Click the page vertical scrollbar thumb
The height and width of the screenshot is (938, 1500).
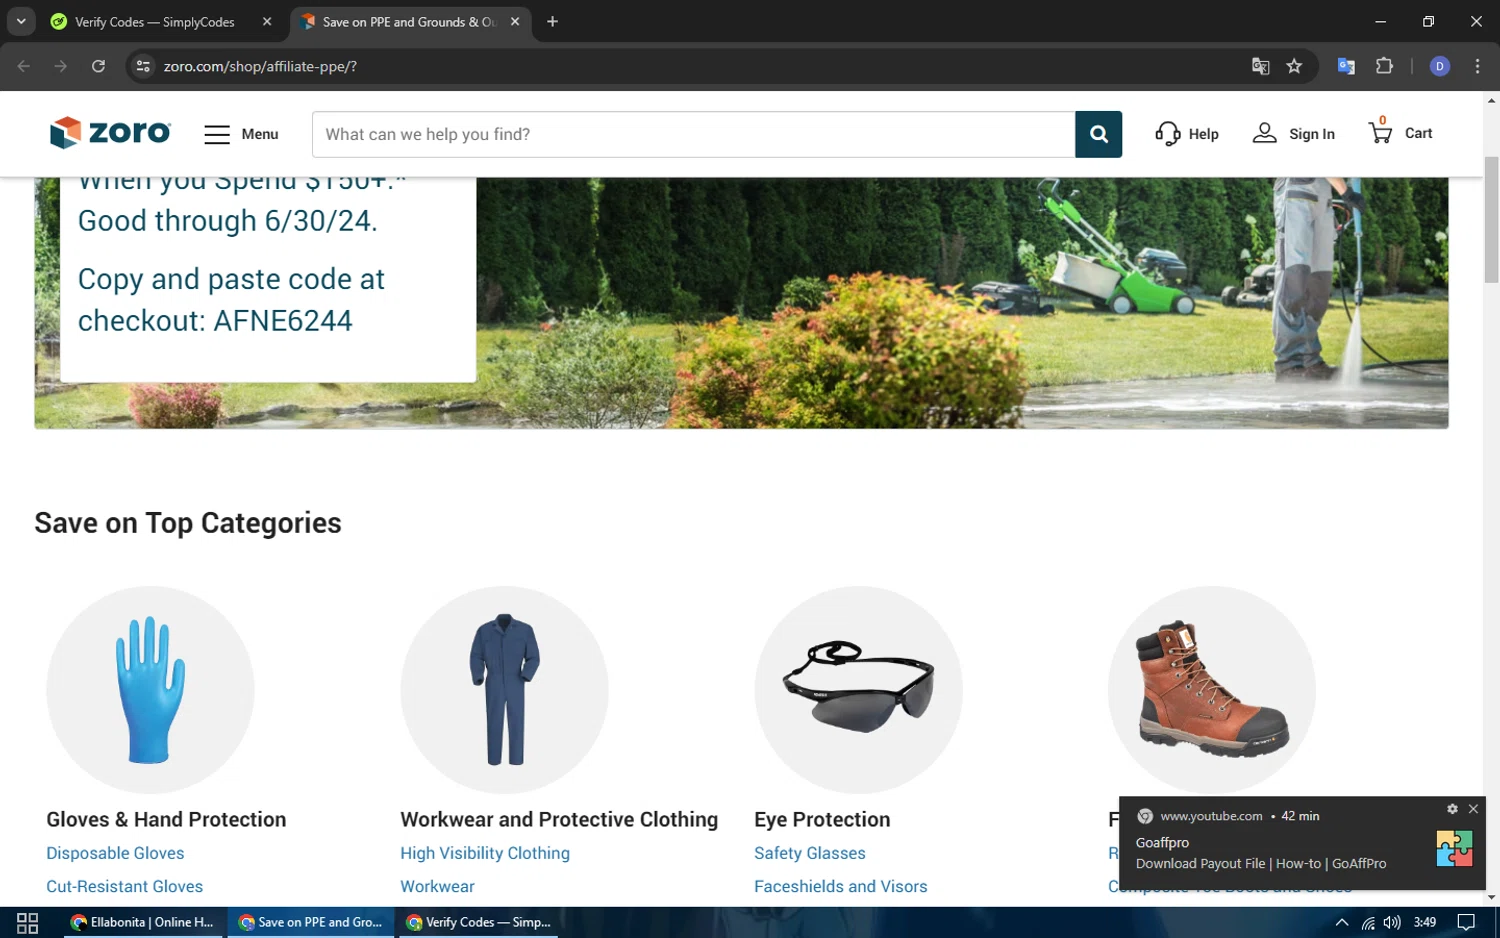(x=1491, y=220)
